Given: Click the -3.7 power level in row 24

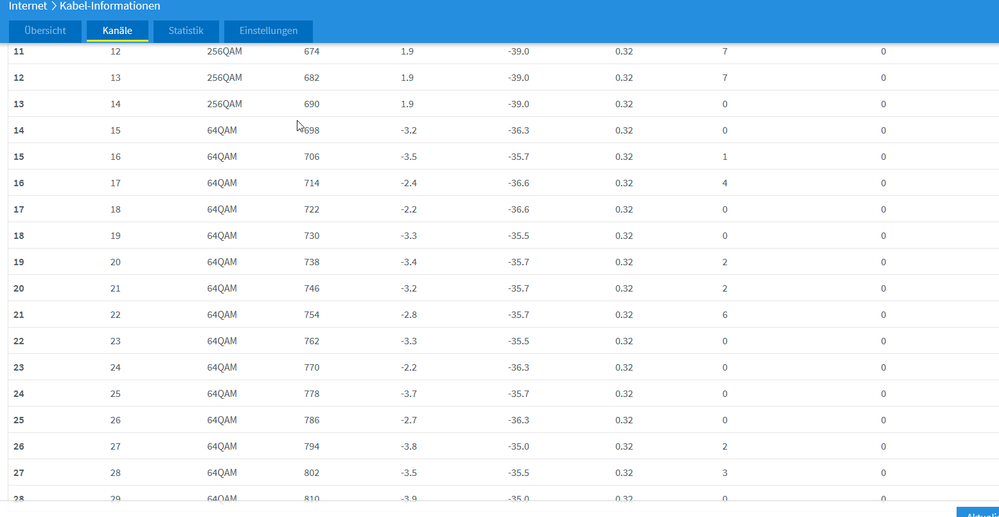Looking at the screenshot, I should (408, 394).
